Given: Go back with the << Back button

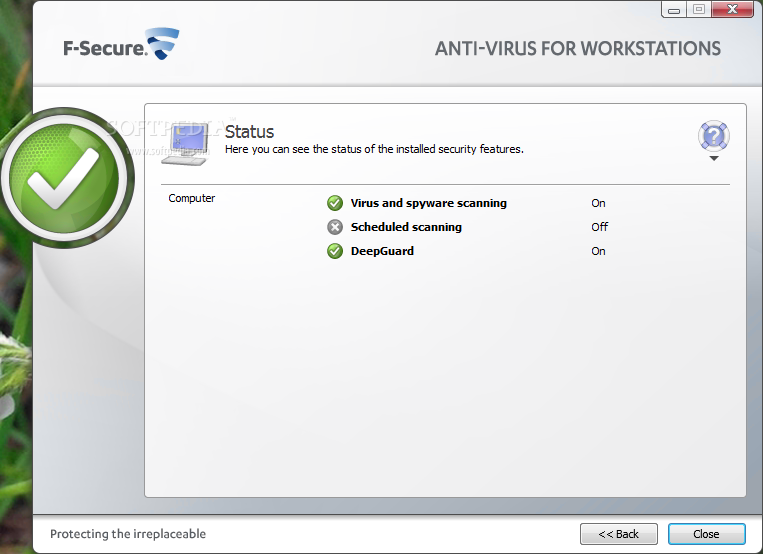Looking at the screenshot, I should click(618, 534).
